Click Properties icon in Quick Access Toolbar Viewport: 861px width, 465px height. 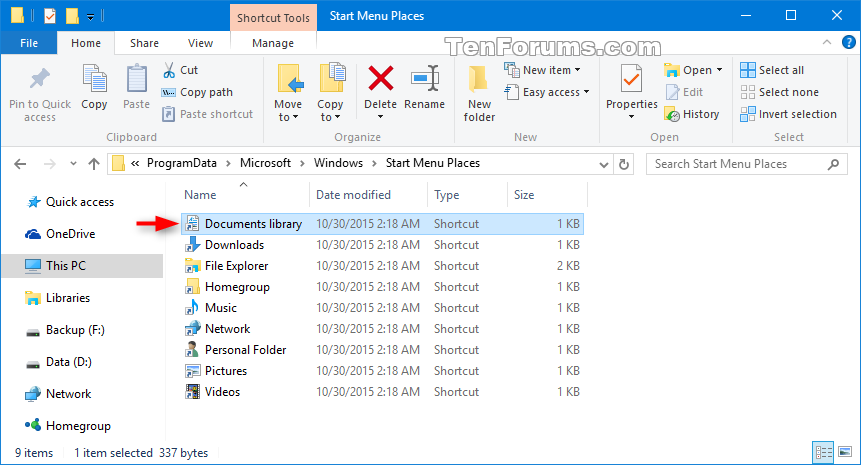click(50, 16)
